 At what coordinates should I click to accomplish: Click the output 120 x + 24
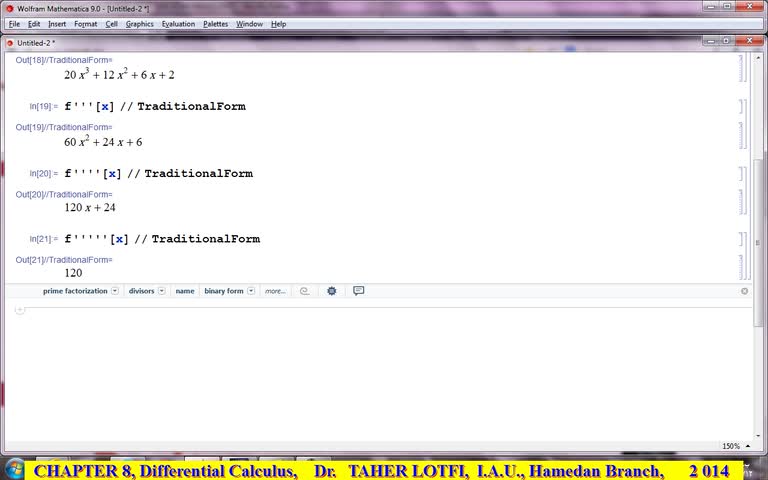coord(90,208)
